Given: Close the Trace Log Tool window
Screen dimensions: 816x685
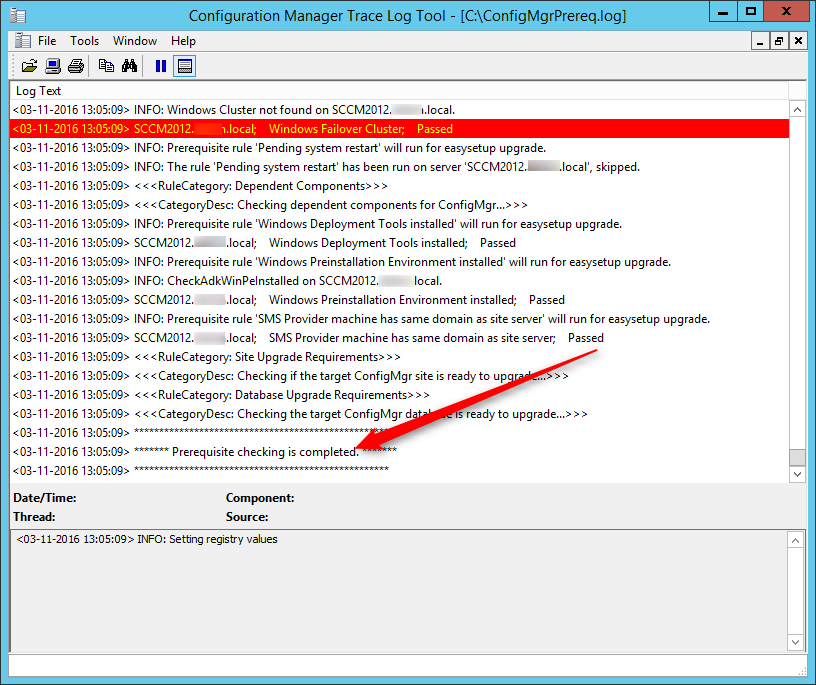Looking at the screenshot, I should click(786, 12).
